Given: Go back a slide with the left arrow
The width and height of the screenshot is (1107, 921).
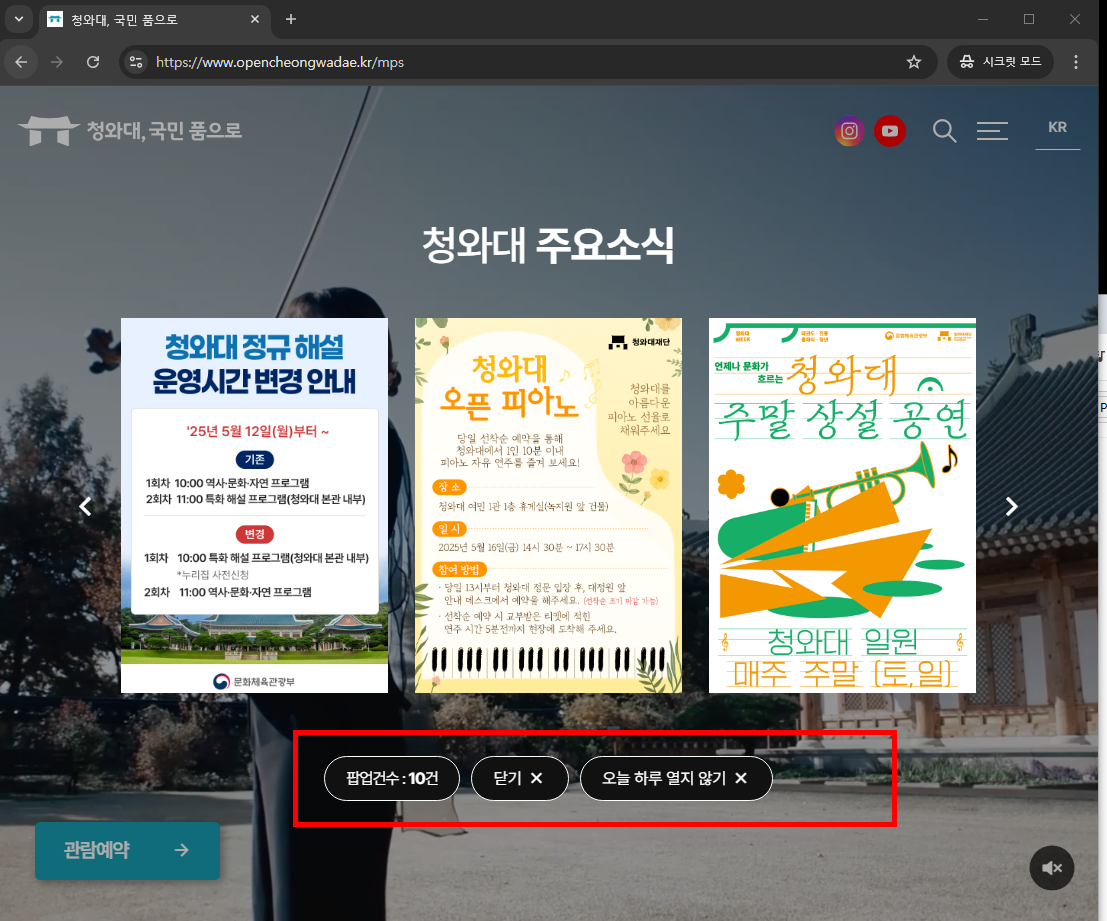Looking at the screenshot, I should 85,506.
